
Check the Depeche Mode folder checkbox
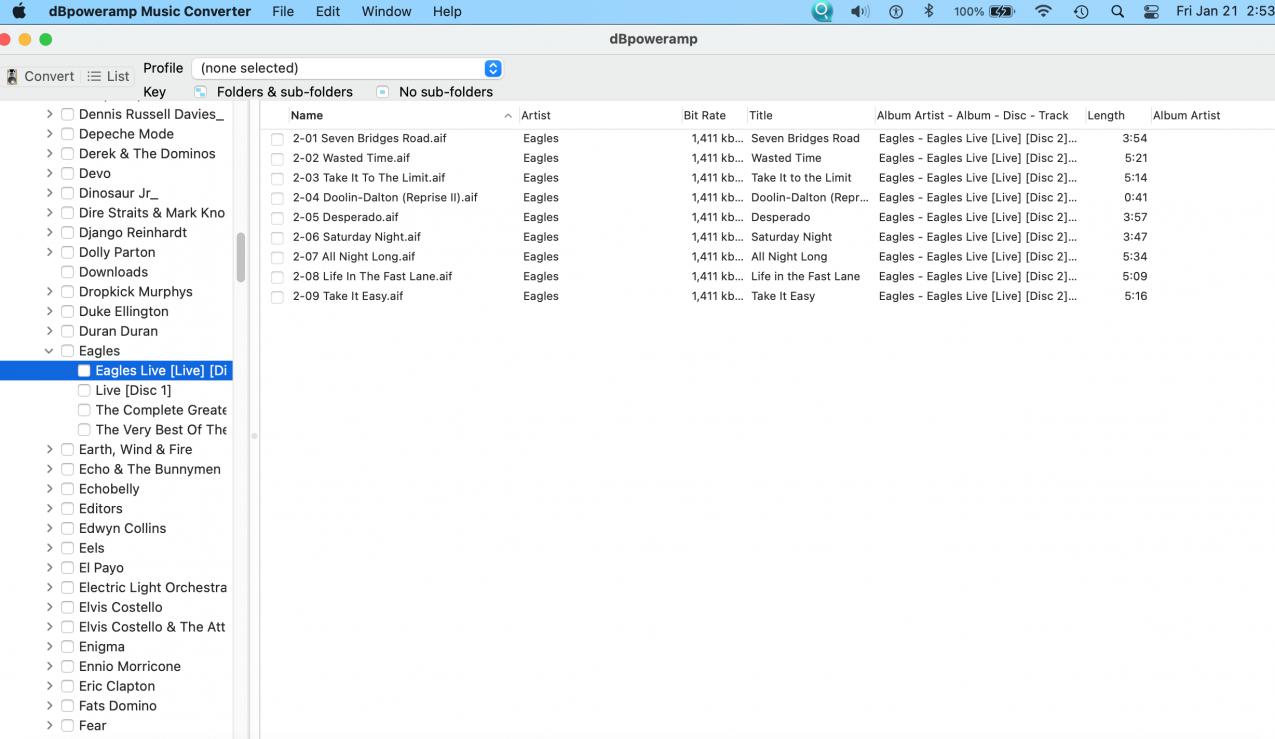(68, 134)
